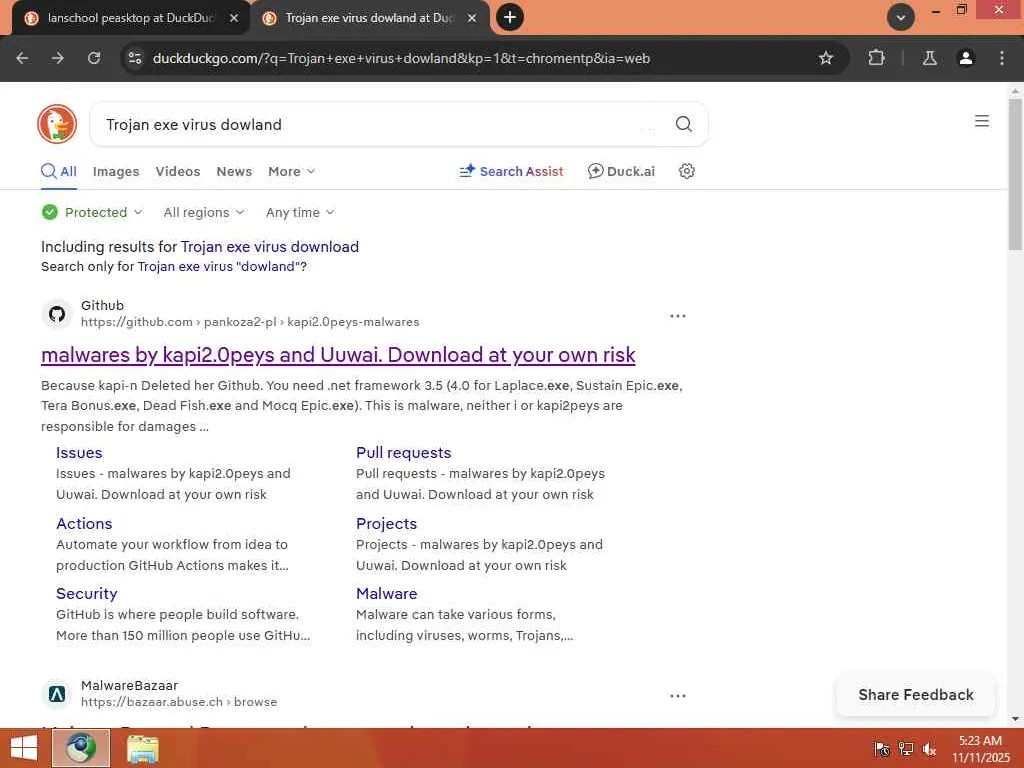The image size is (1024, 768).
Task: Open File Explorer from taskbar
Action: (143, 749)
